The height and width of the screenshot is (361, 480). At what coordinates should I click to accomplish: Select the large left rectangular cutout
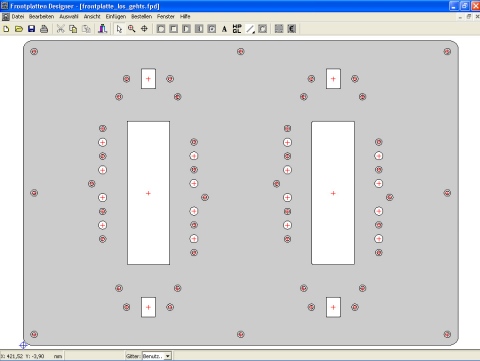(x=148, y=193)
